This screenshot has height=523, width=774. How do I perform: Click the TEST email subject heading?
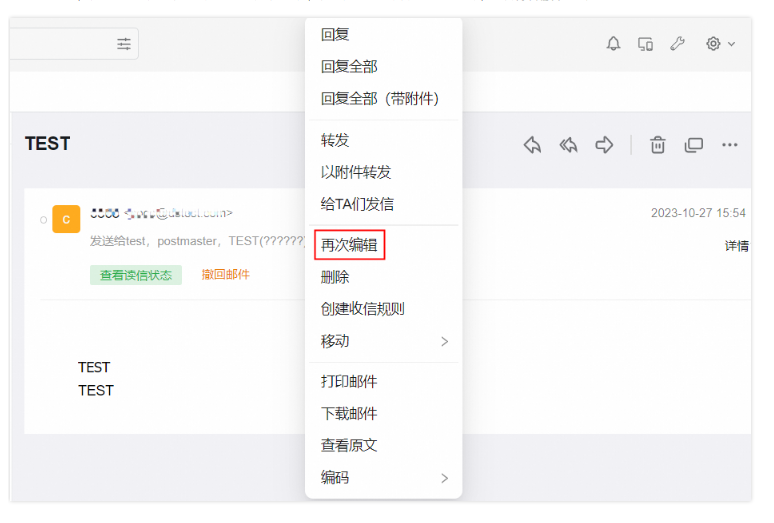pos(48,144)
